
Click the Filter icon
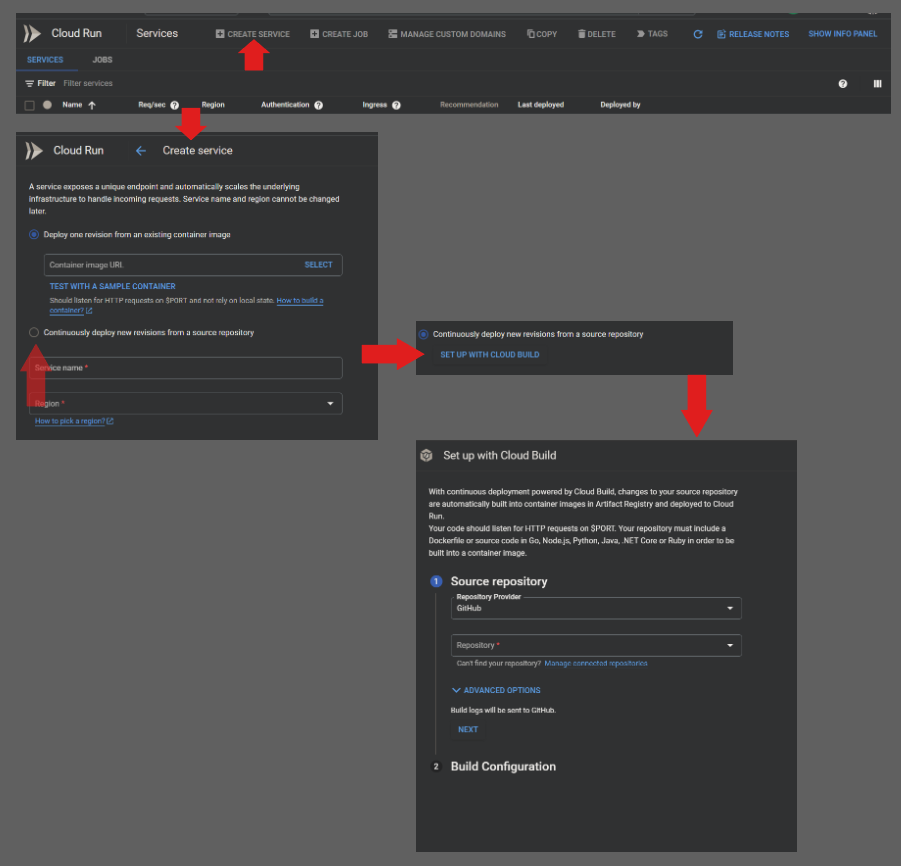pyautogui.click(x=29, y=83)
